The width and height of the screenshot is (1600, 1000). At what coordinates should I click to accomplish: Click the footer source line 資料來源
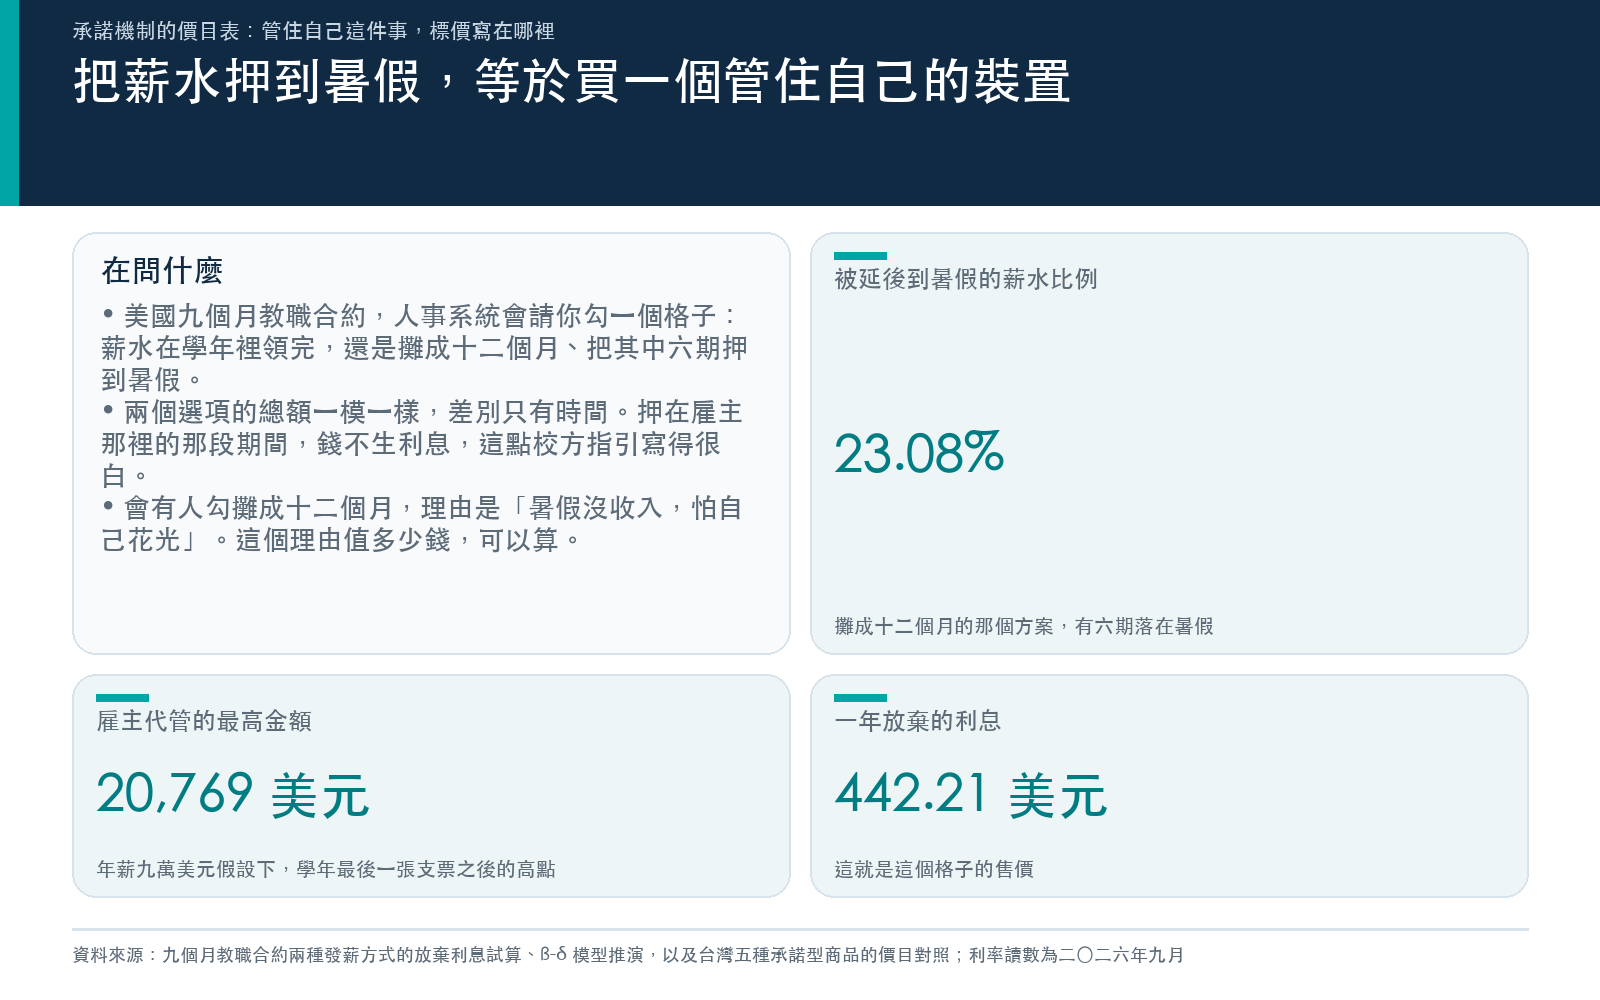pos(628,955)
